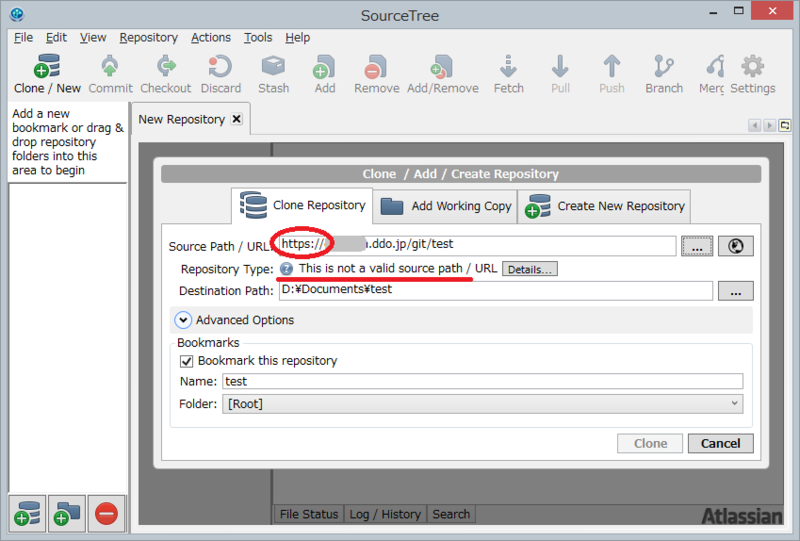Click the Add toolbar icon
The height and width of the screenshot is (541, 800).
[324, 66]
